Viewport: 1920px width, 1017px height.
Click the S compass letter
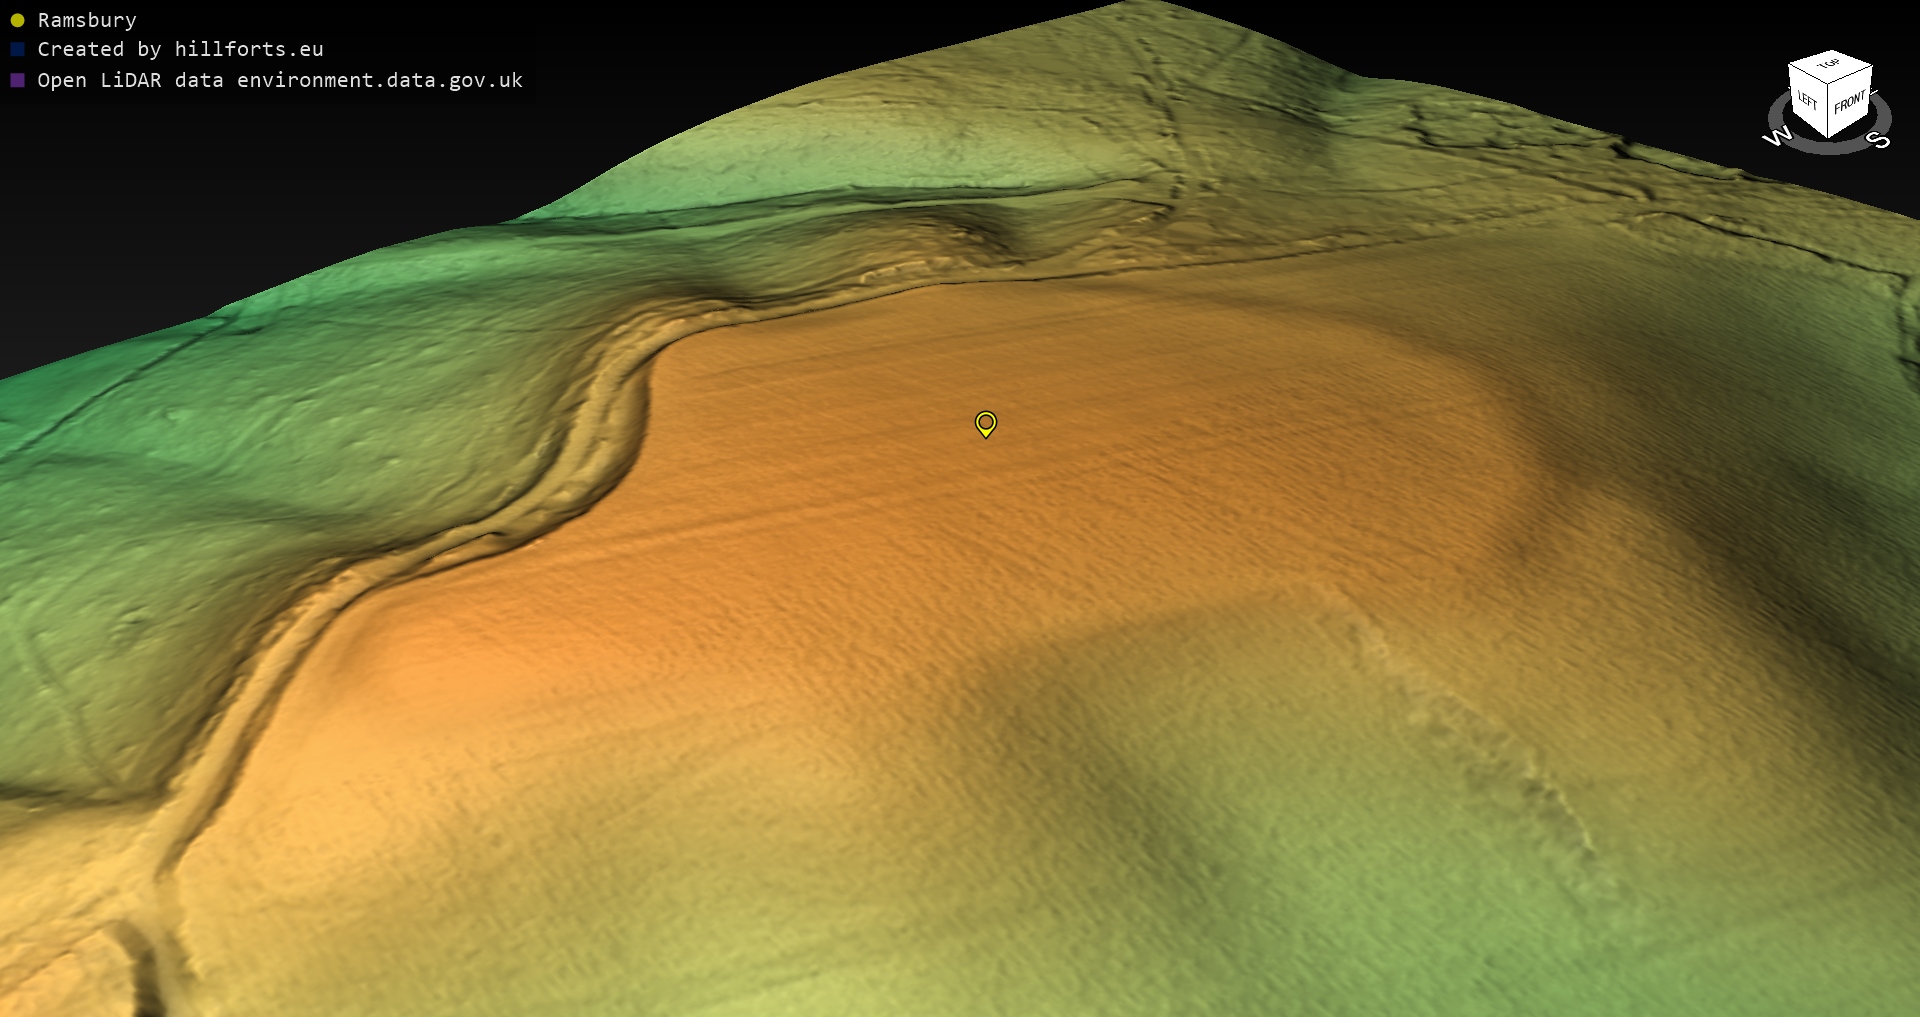(x=1879, y=139)
